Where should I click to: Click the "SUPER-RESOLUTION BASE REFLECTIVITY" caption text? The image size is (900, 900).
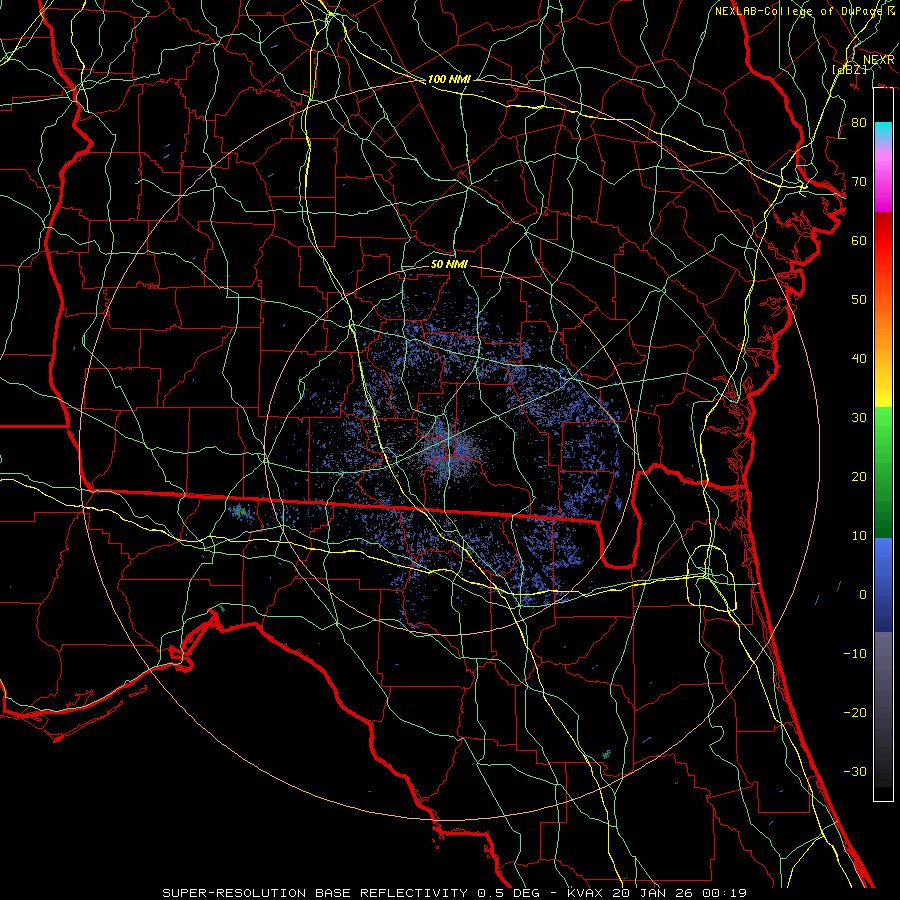point(315,893)
